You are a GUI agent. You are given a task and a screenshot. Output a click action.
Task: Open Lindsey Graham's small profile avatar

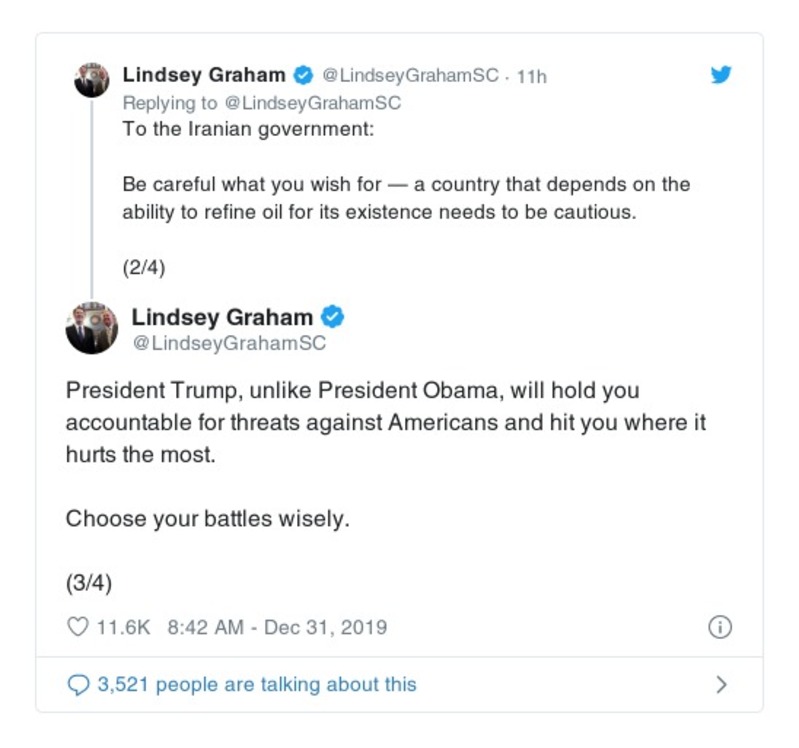point(92,80)
